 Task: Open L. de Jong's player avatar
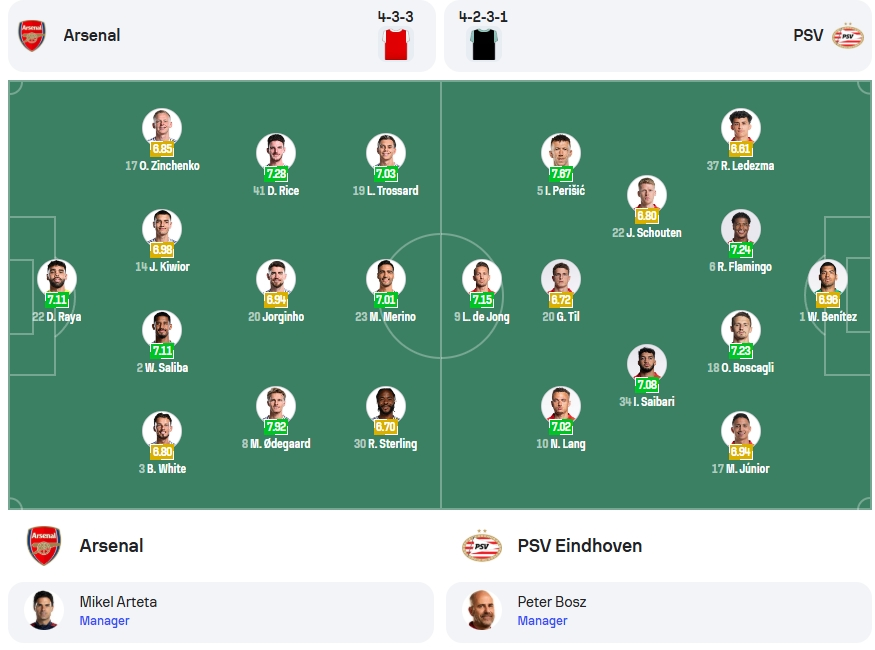point(482,278)
